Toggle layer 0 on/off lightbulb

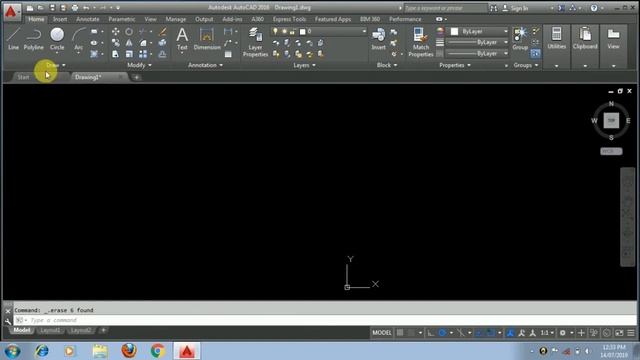click(x=276, y=31)
